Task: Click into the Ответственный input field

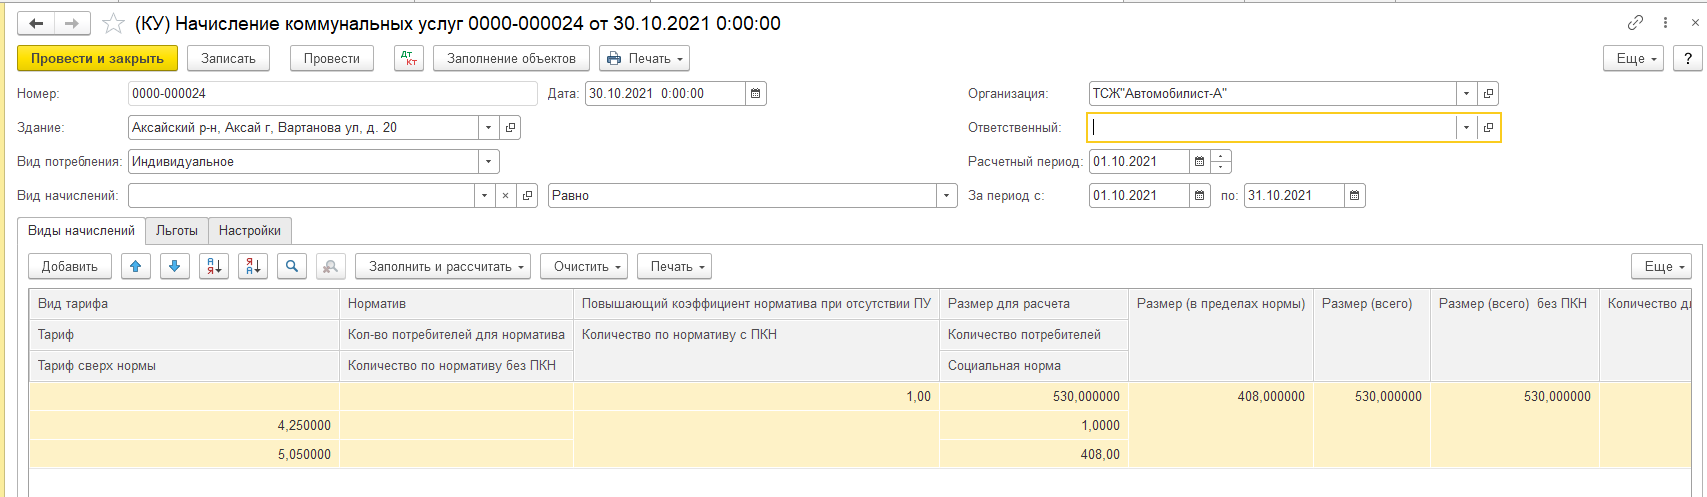Action: point(1270,128)
